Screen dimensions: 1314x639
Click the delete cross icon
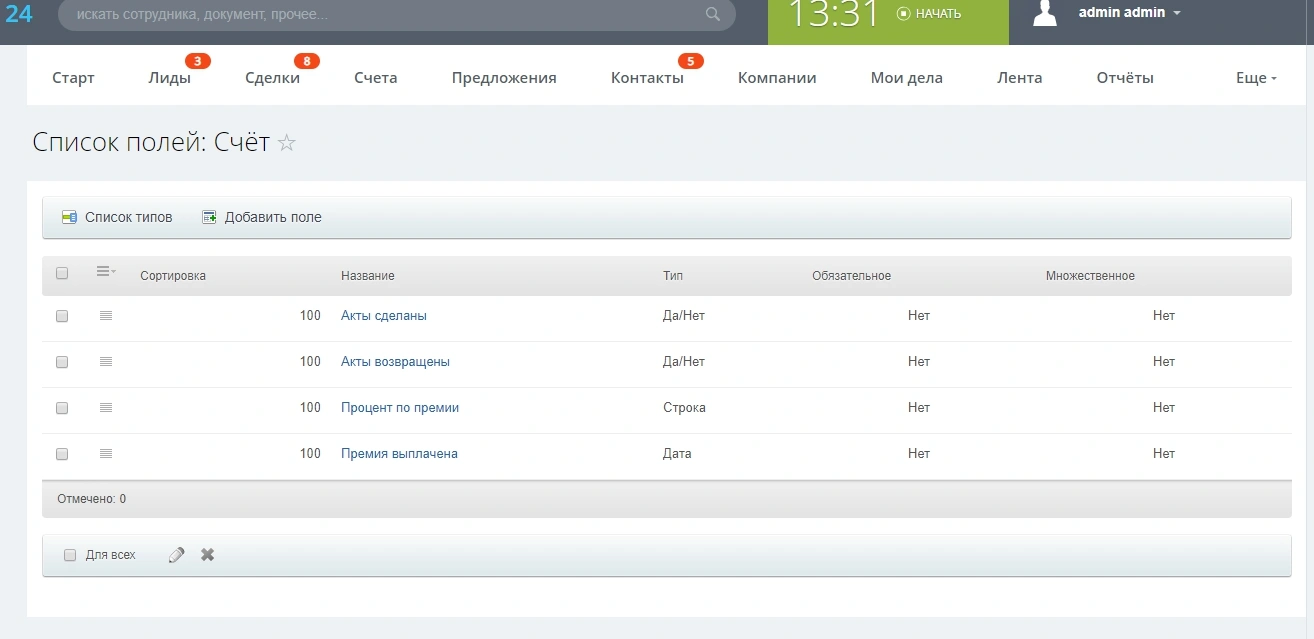click(208, 554)
